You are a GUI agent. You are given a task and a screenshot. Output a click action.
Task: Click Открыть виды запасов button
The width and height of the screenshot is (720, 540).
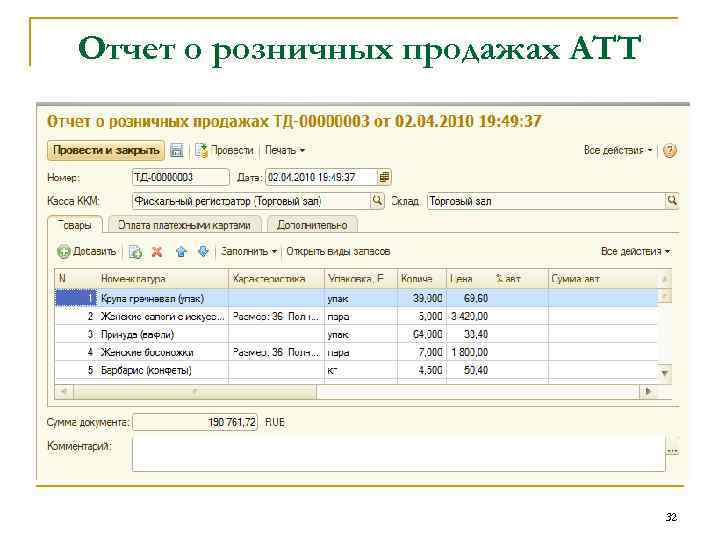pos(338,252)
